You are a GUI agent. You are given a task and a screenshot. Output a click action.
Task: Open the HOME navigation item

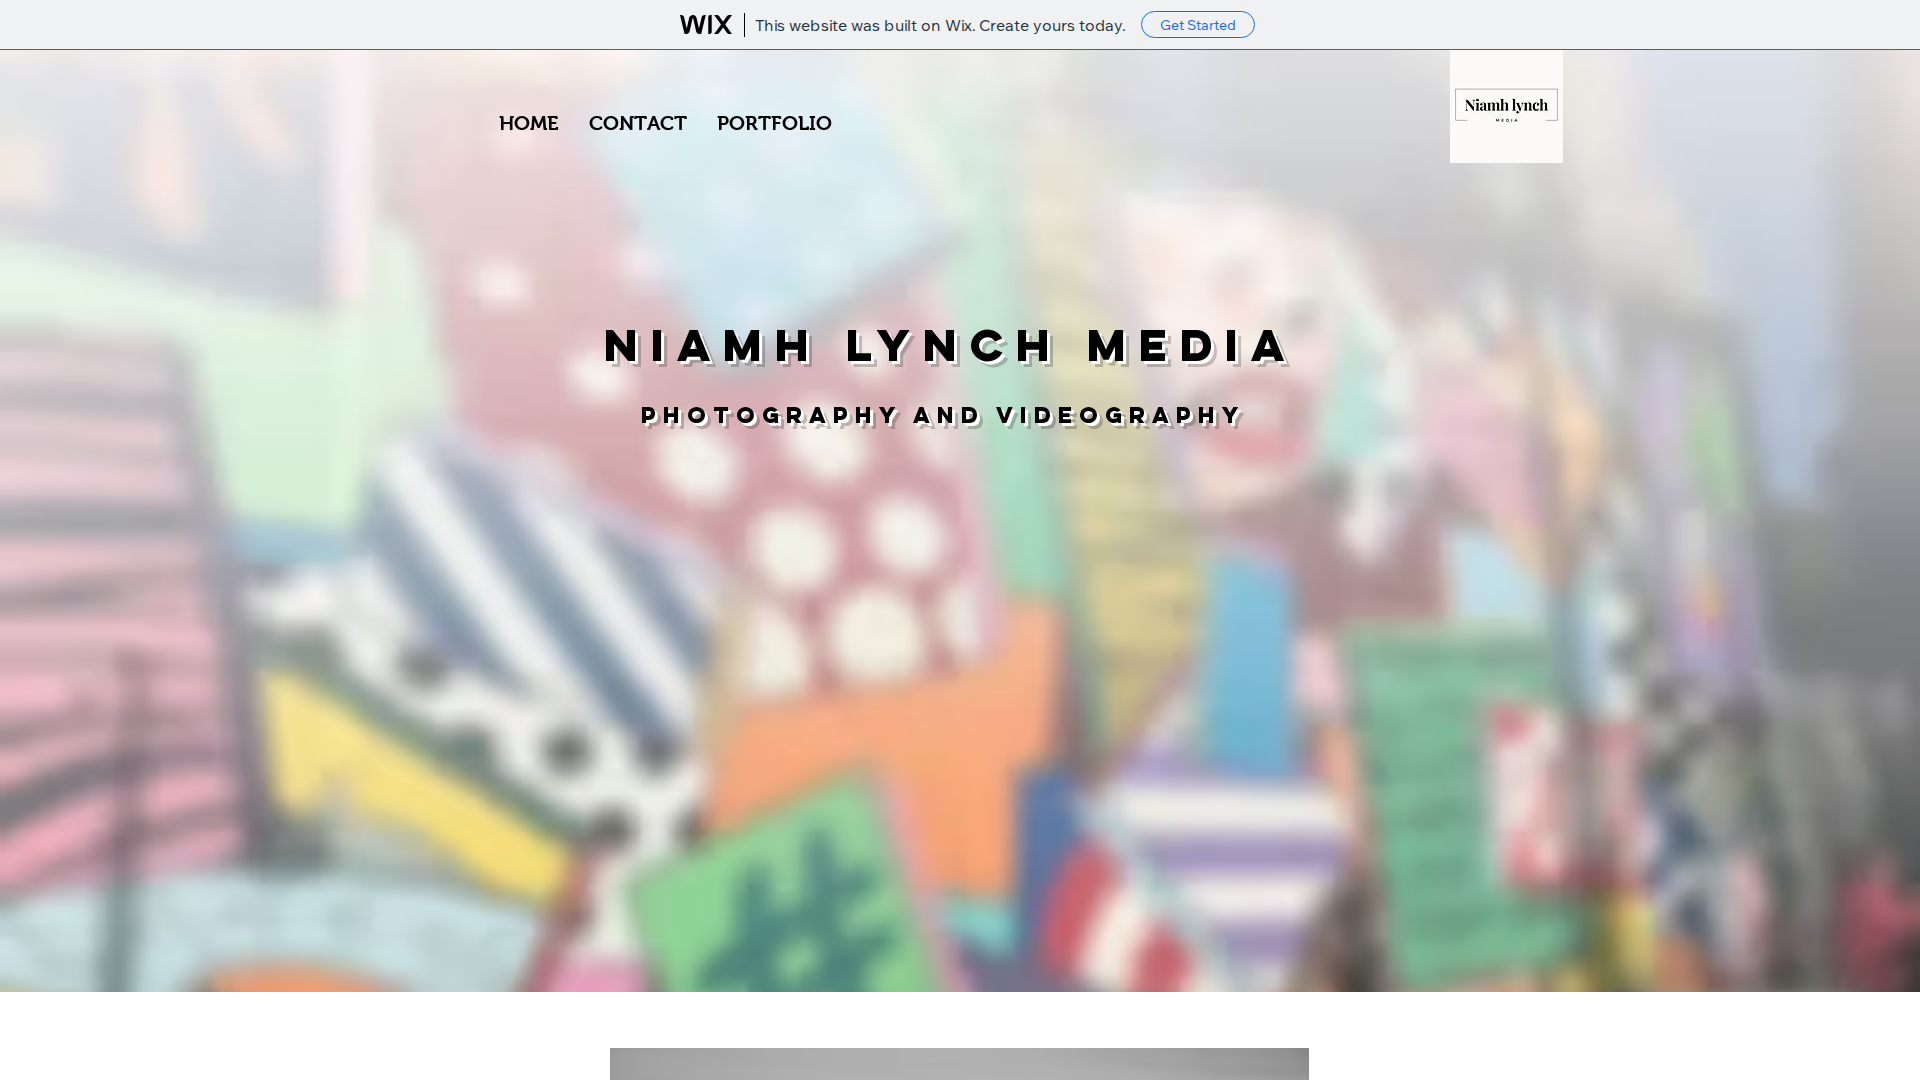pos(528,123)
